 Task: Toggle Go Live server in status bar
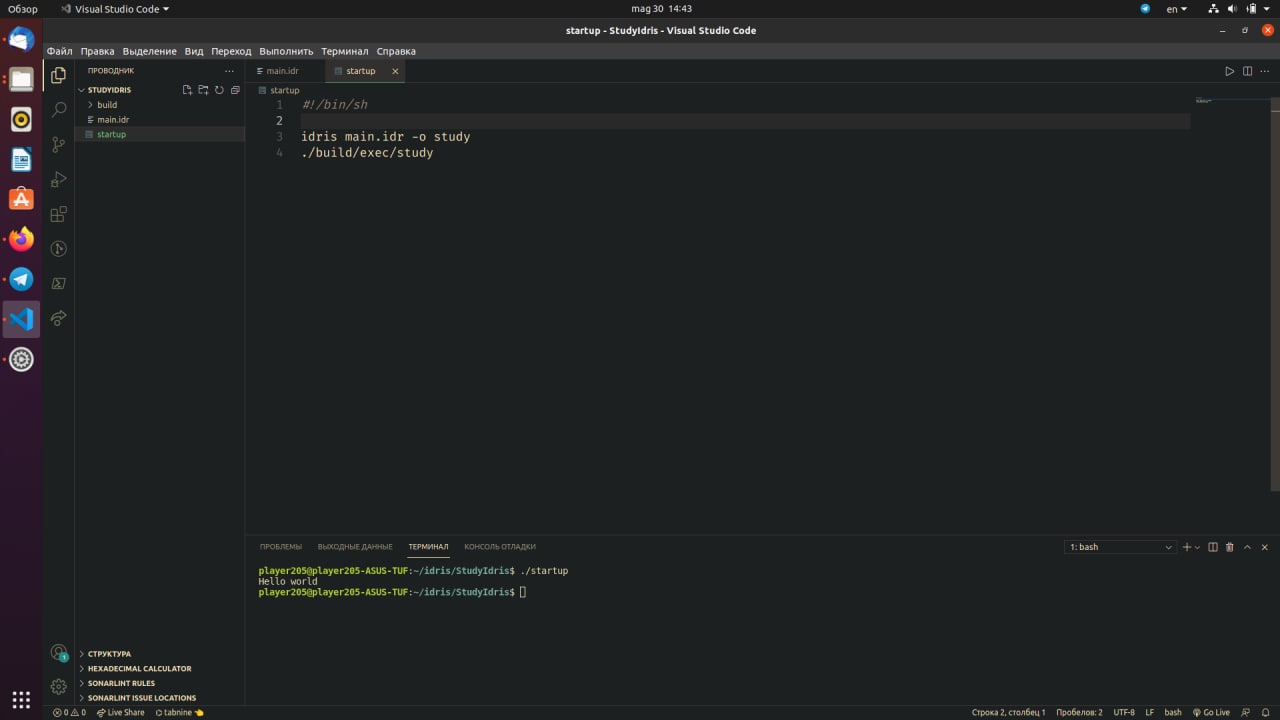[1211, 712]
